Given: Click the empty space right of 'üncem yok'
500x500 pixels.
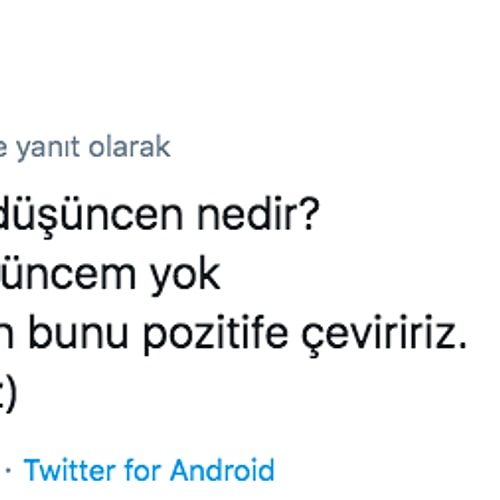Looking at the screenshot, I should pos(360,277).
